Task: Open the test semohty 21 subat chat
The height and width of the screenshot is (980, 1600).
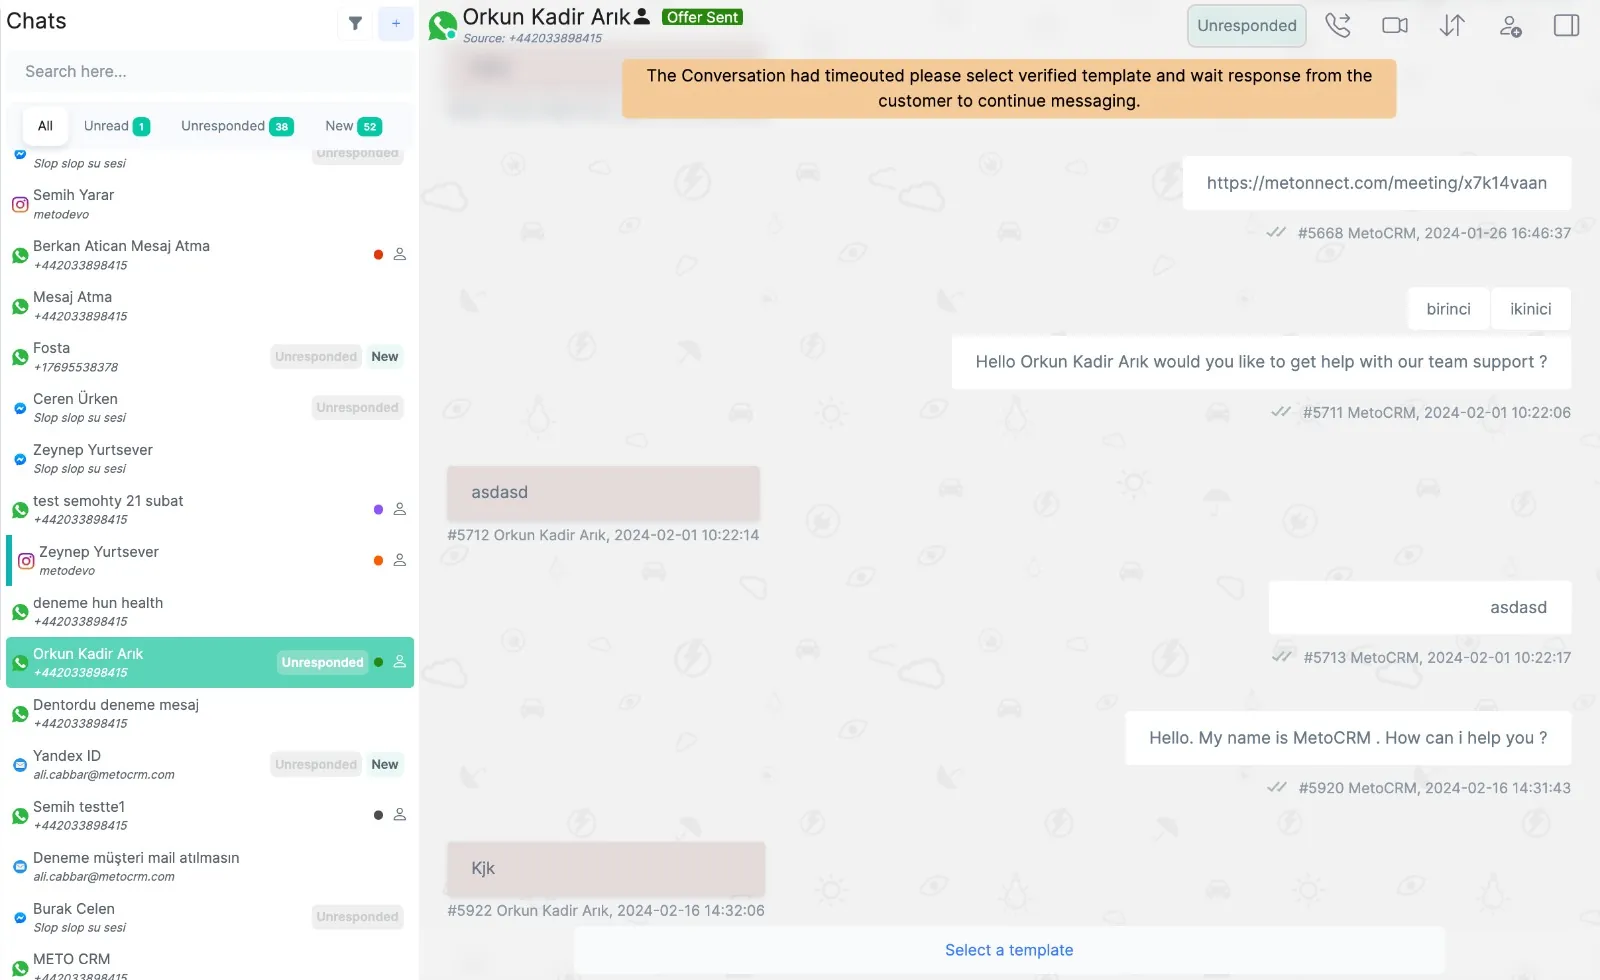Action: tap(210, 510)
